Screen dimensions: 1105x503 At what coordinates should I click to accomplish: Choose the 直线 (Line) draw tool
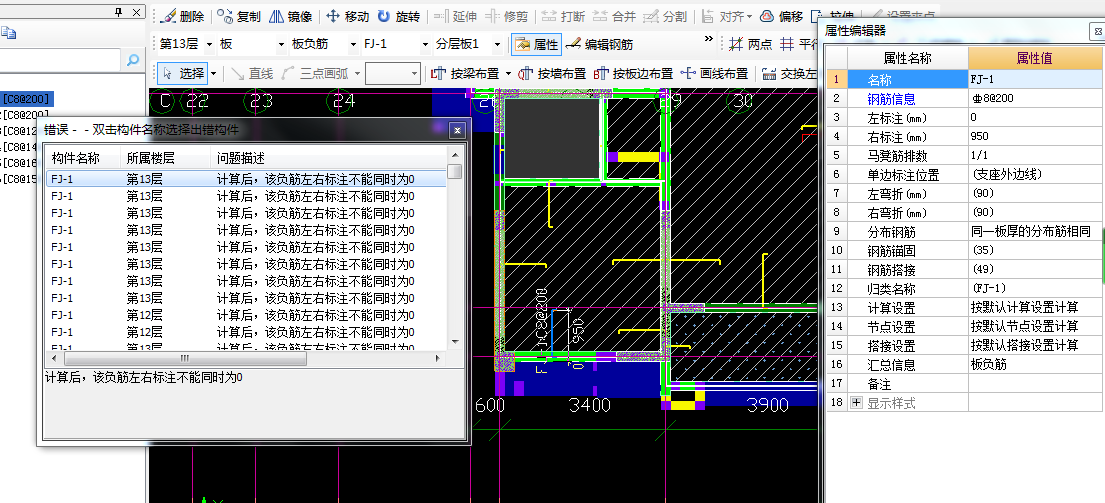pyautogui.click(x=252, y=73)
